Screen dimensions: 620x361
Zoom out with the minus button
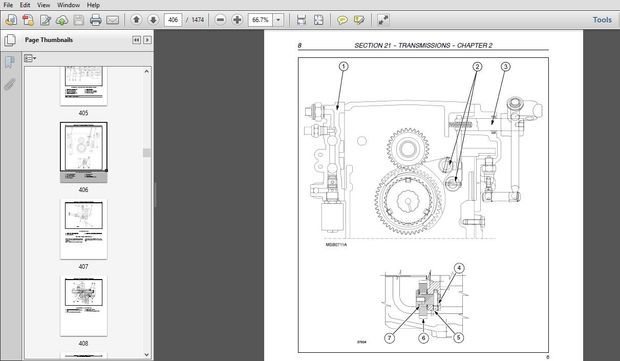tap(221, 20)
